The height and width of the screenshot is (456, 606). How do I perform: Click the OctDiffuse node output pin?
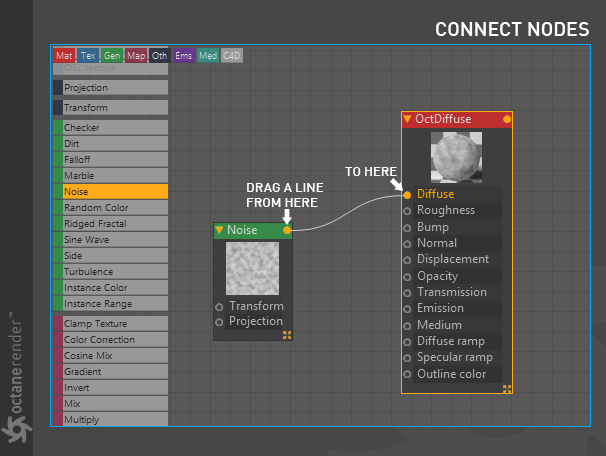point(507,119)
